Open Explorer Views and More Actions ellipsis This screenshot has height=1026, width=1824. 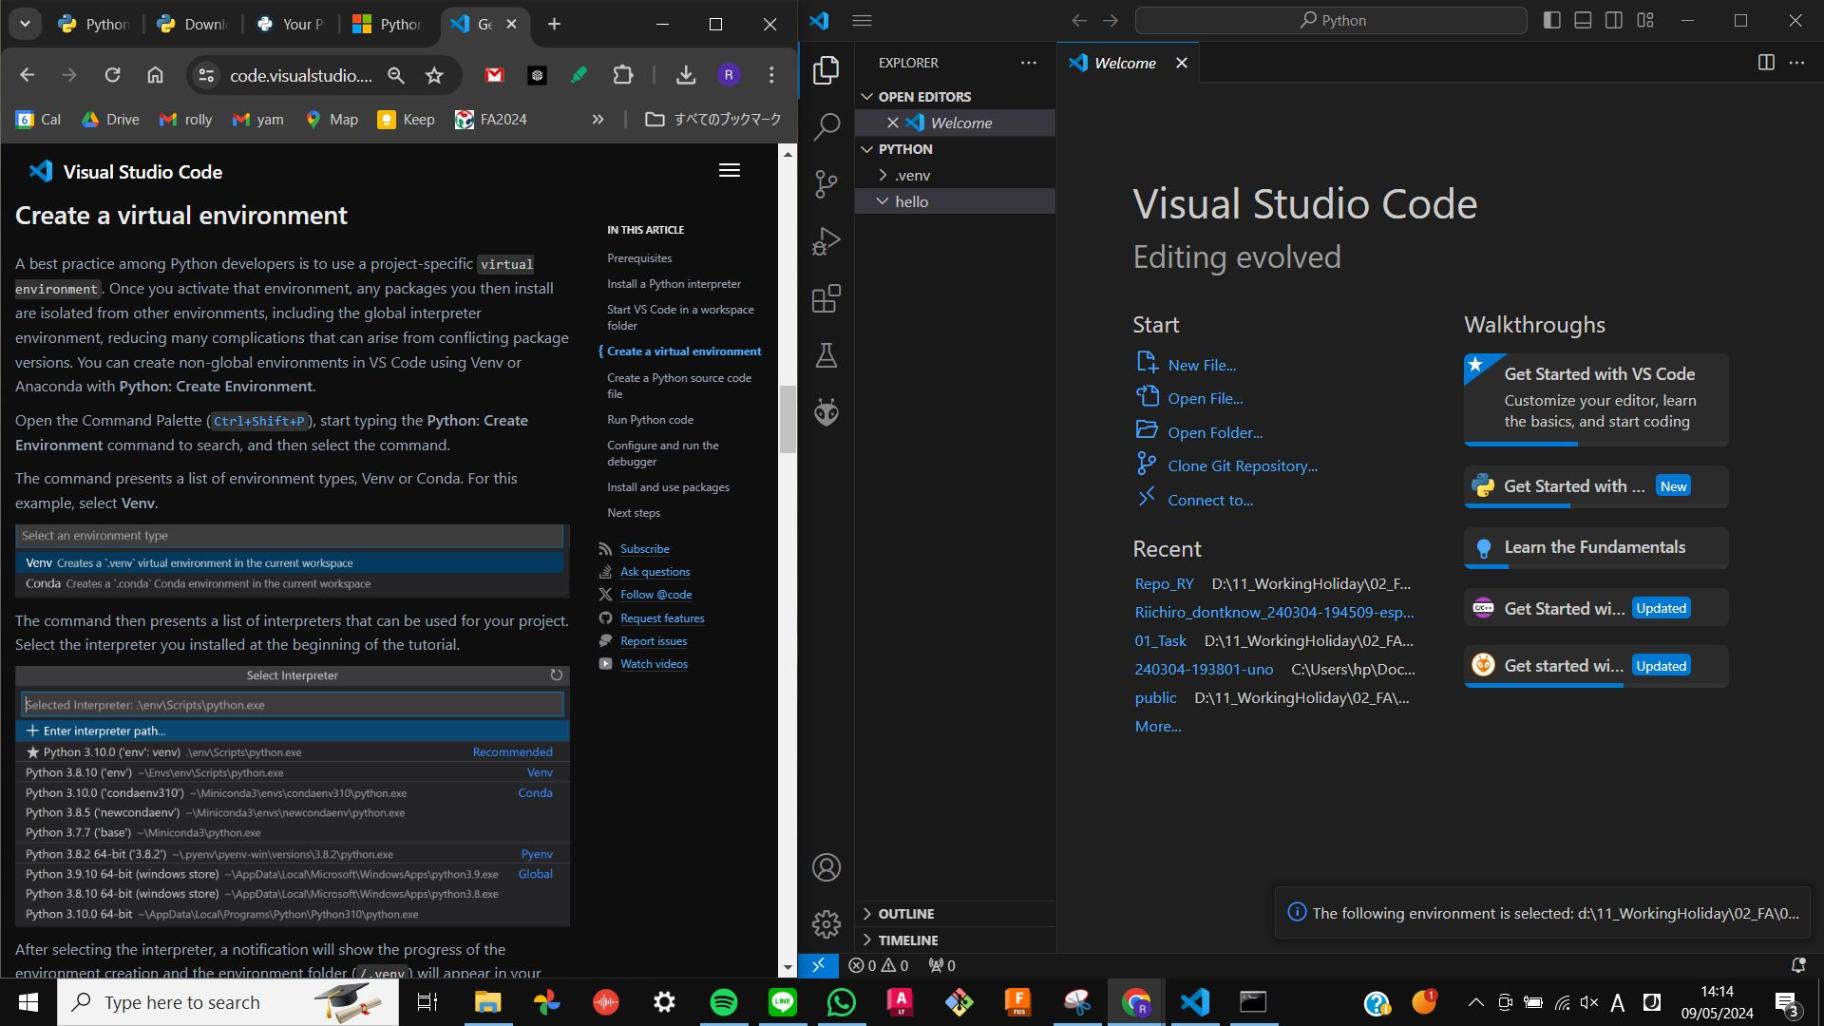click(1028, 62)
